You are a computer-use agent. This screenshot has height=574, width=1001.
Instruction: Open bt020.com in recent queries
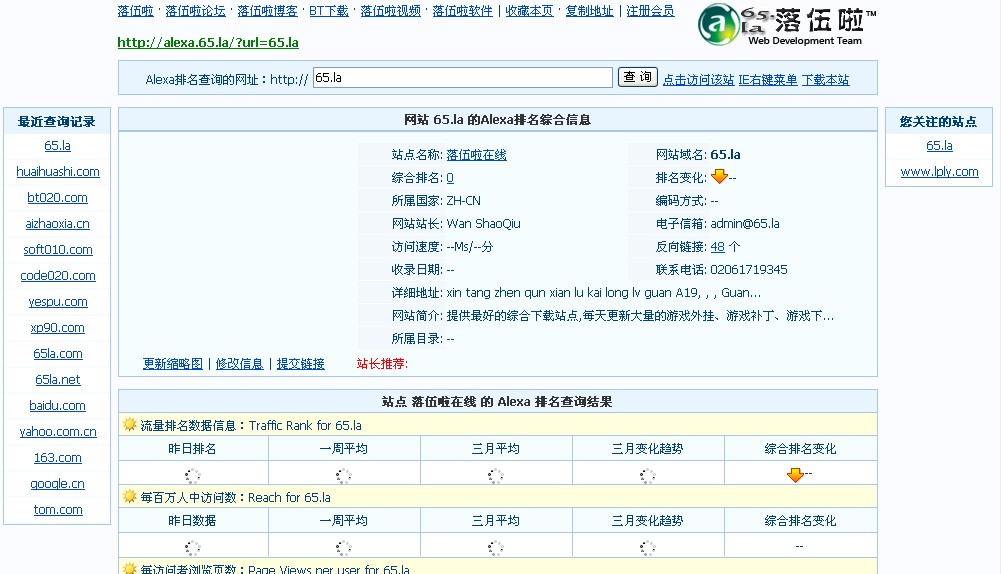click(57, 198)
